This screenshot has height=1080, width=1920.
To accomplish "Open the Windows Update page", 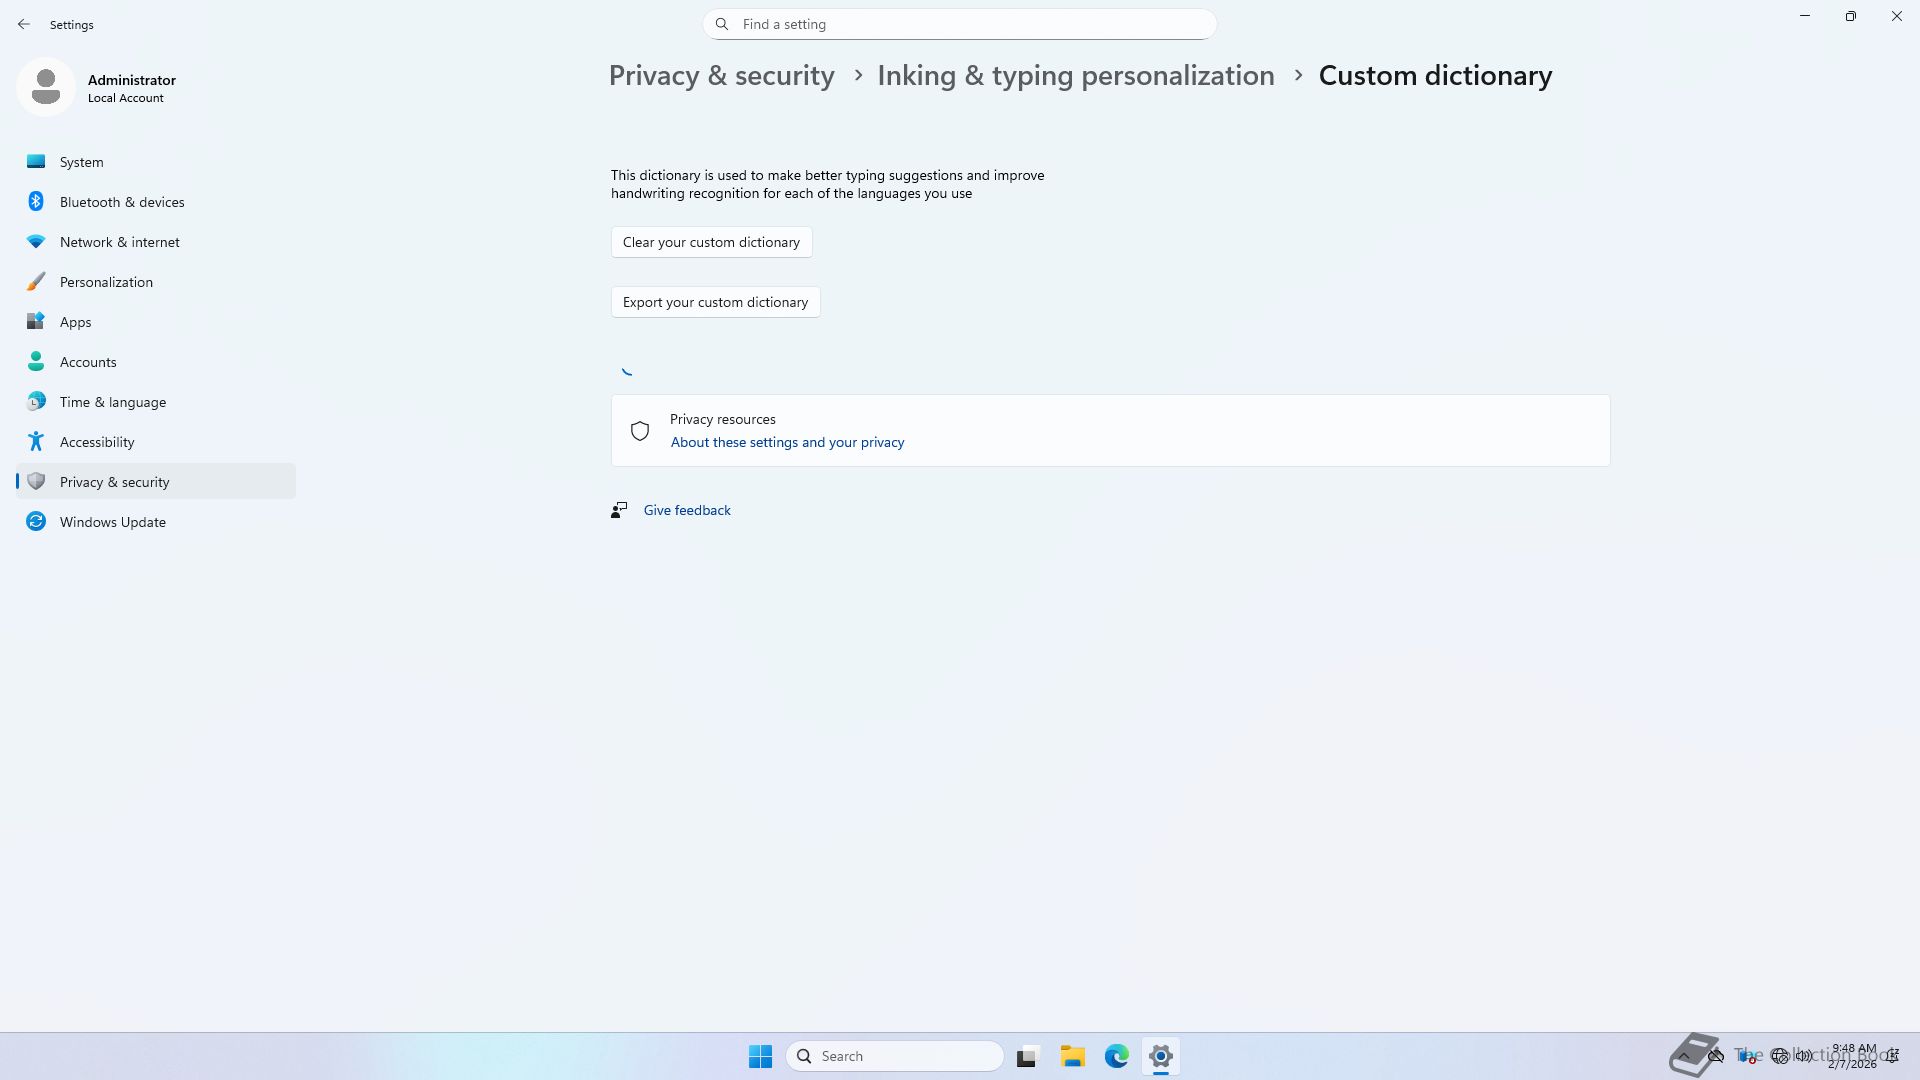I will (112, 522).
